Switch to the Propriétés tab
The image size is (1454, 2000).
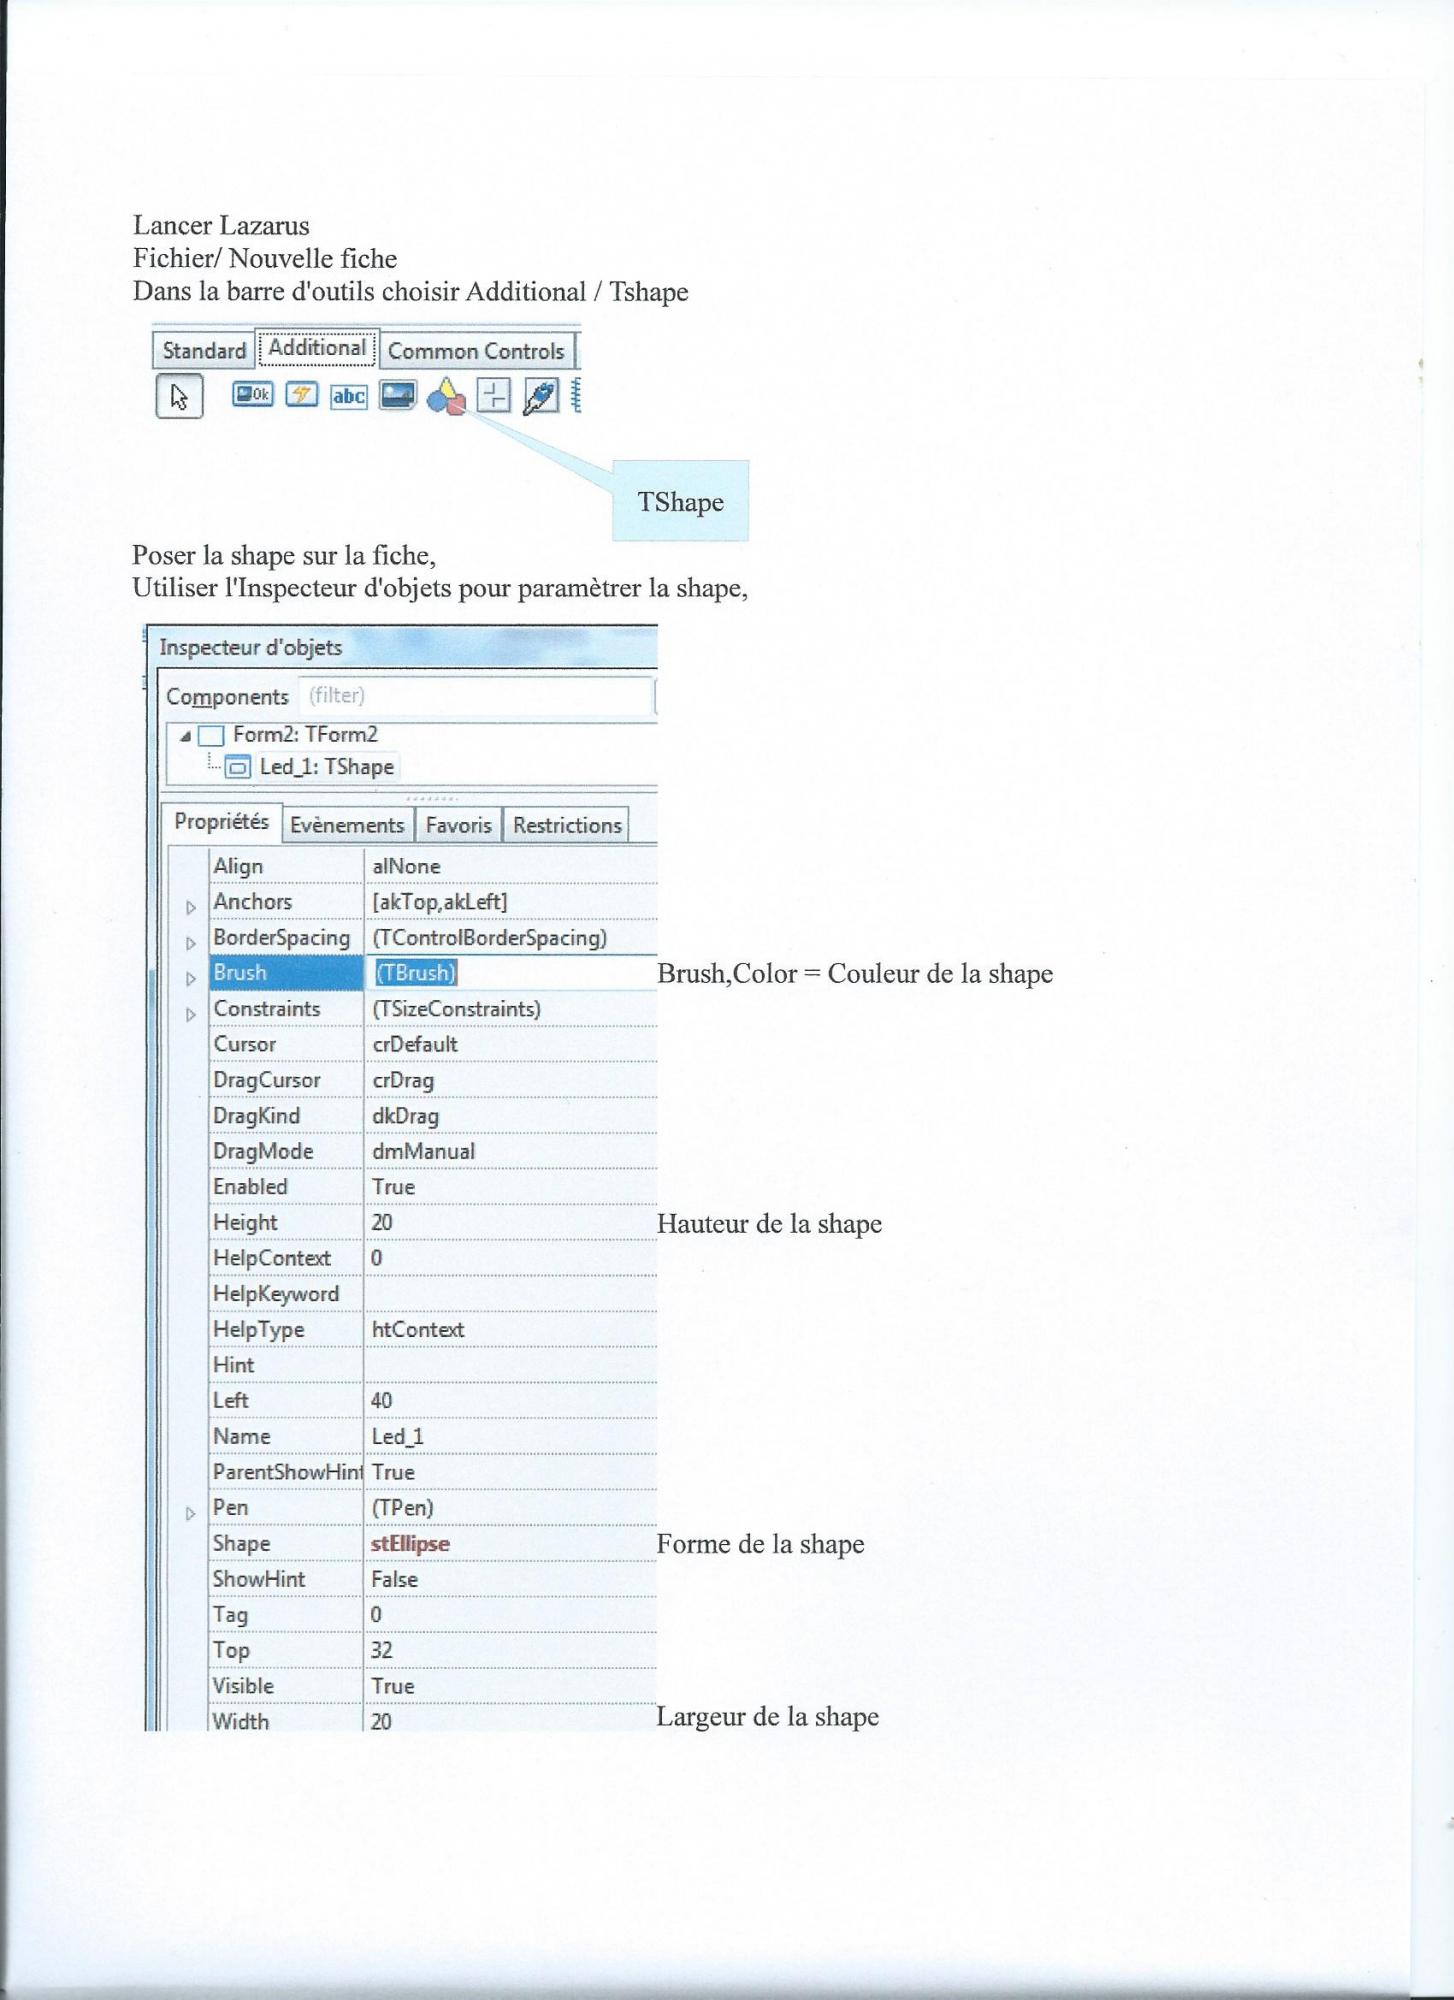(x=221, y=822)
